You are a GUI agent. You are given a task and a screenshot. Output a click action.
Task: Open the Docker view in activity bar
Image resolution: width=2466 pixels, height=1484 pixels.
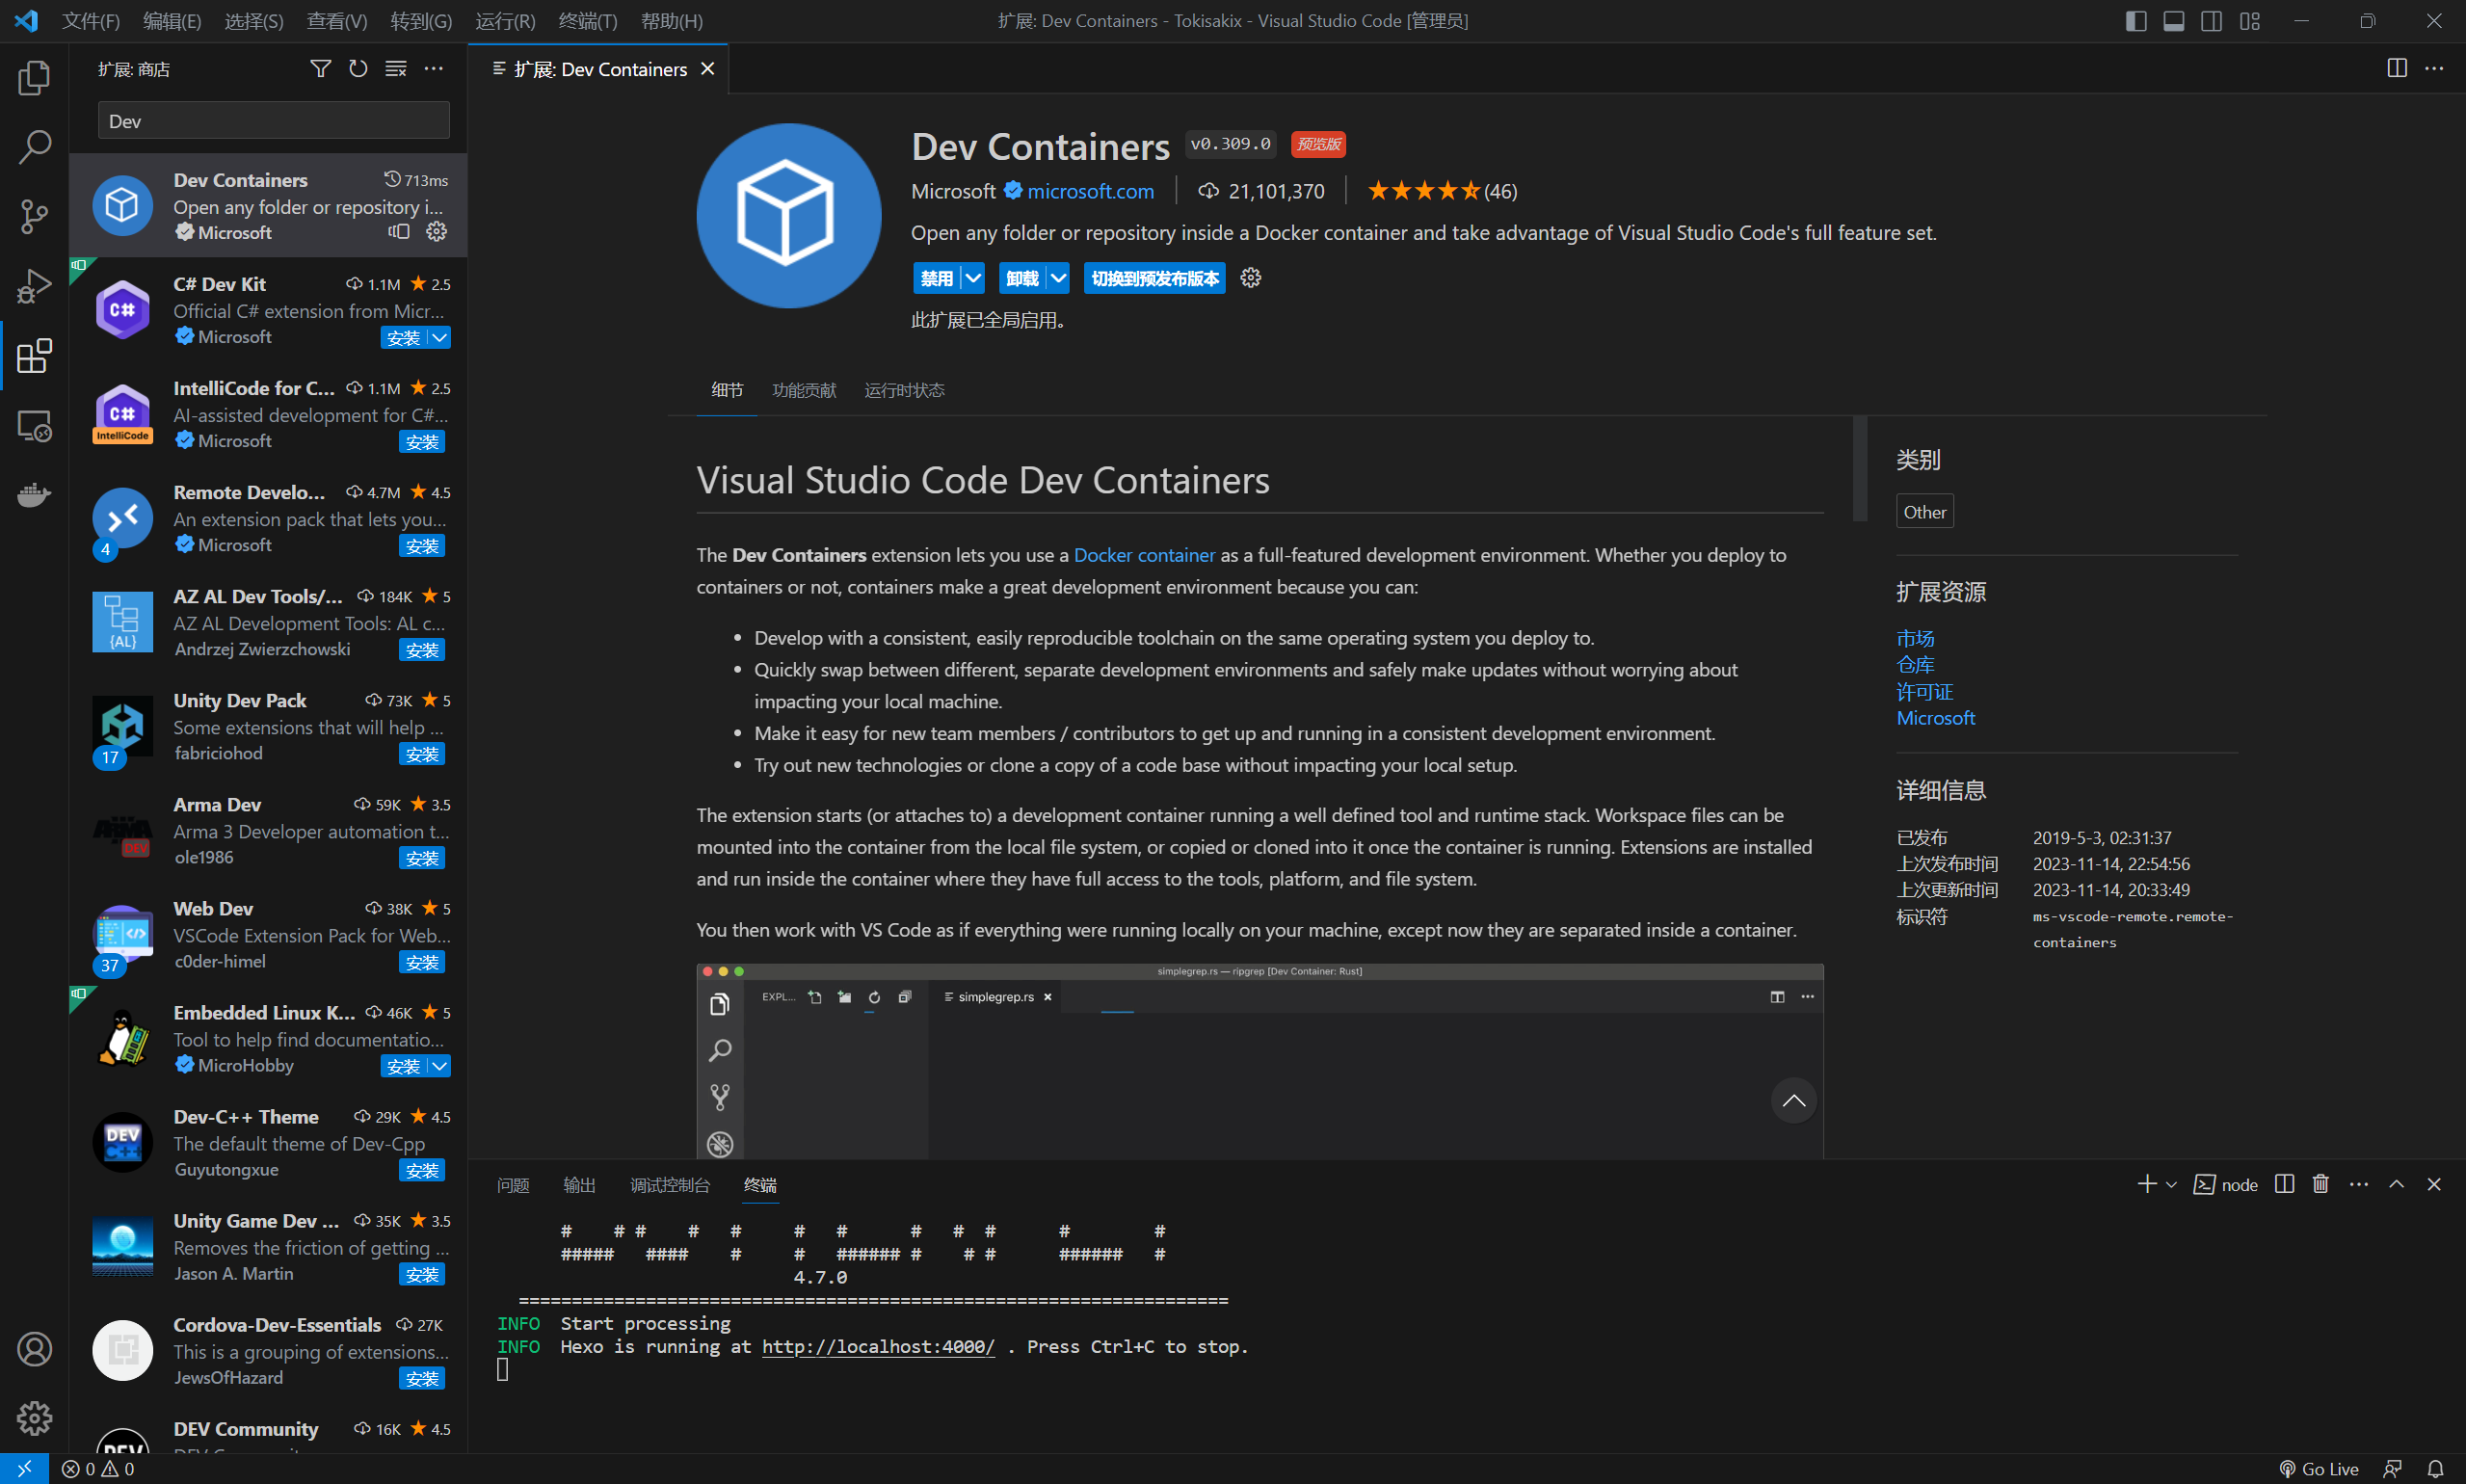34,495
